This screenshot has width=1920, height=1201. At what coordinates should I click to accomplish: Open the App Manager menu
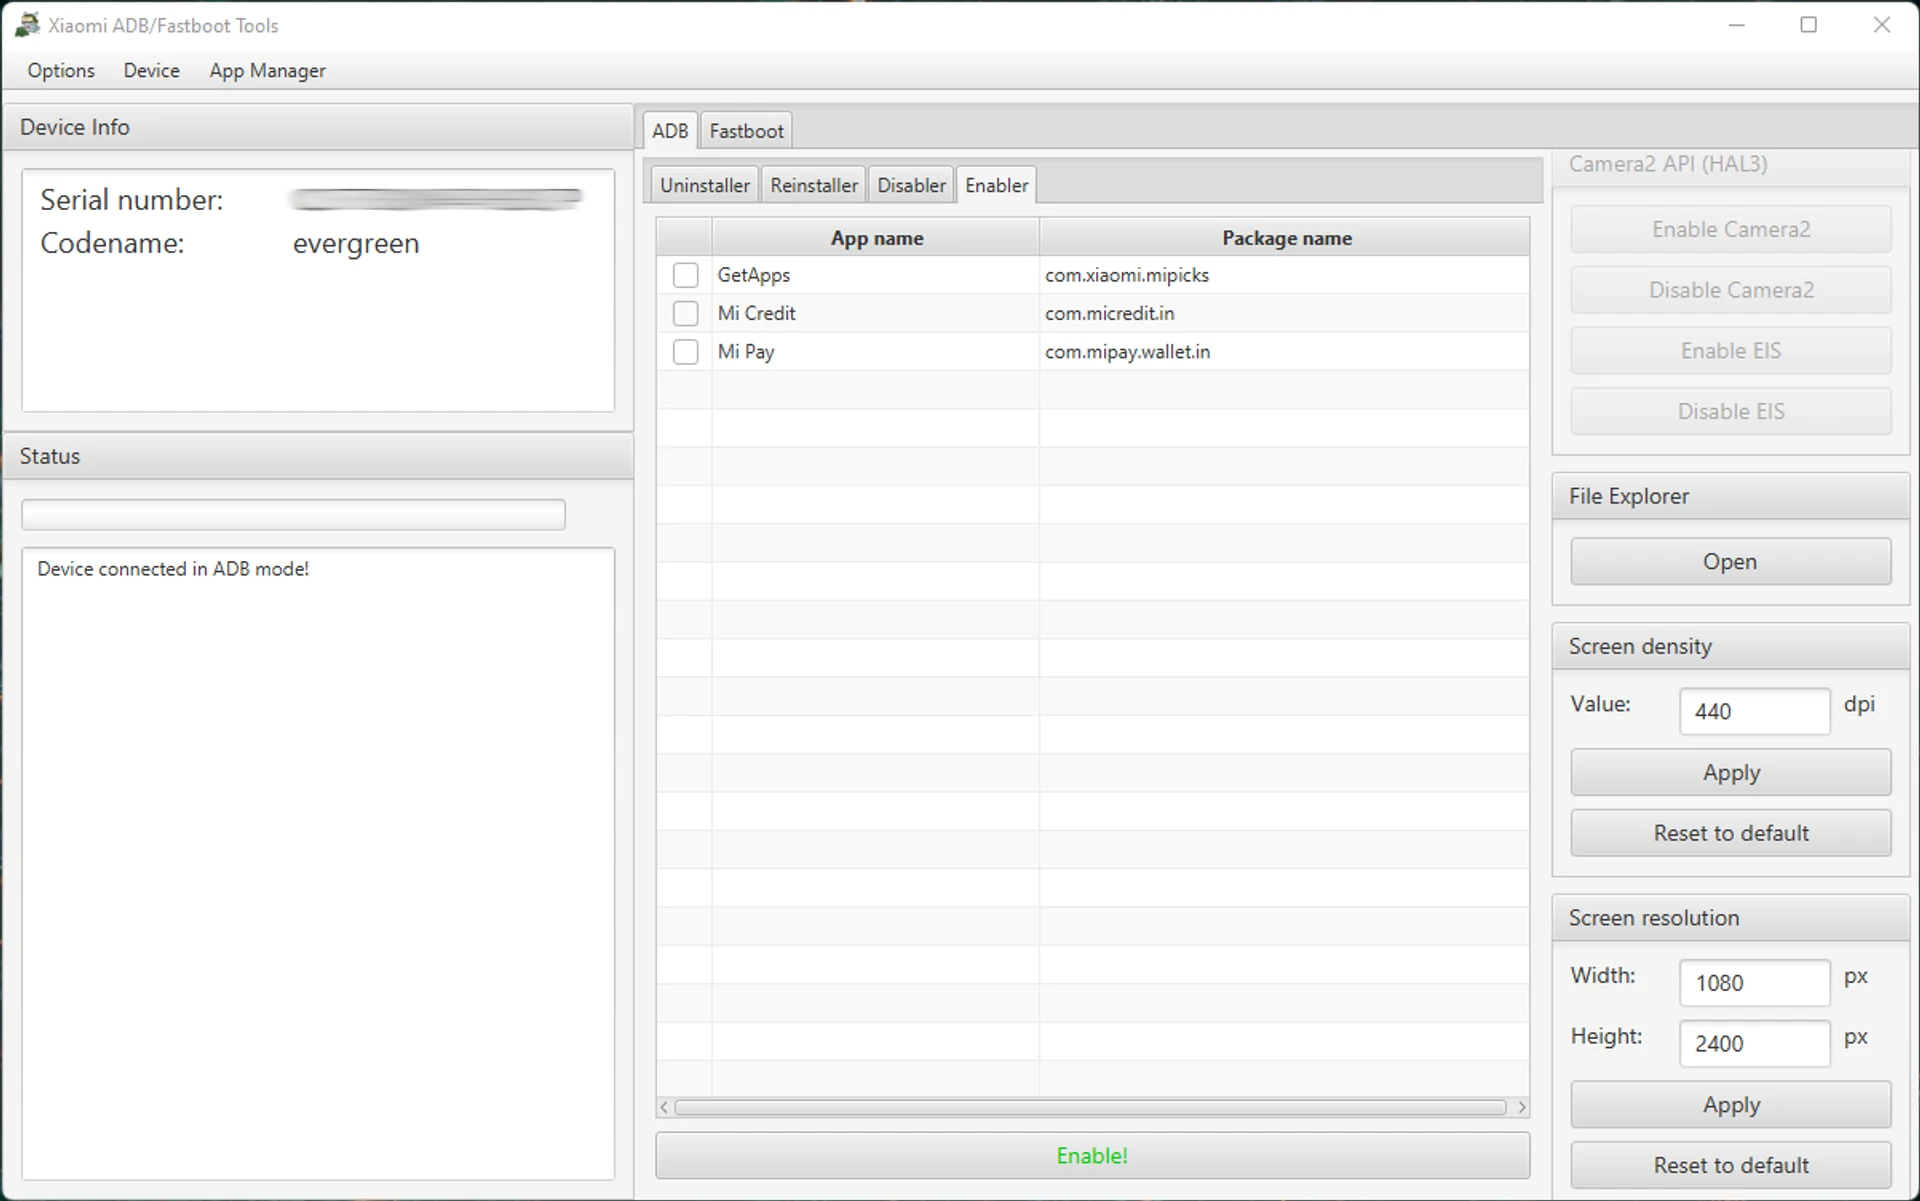[267, 71]
